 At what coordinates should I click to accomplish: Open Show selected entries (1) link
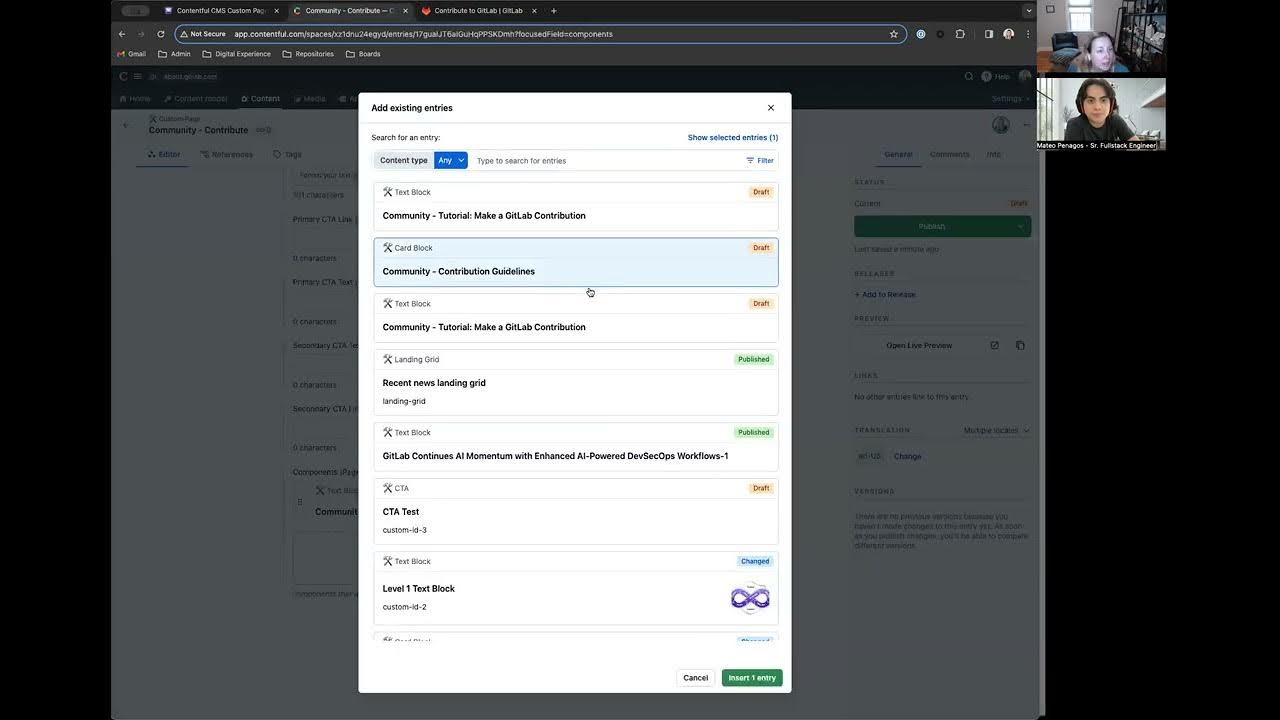(x=733, y=138)
